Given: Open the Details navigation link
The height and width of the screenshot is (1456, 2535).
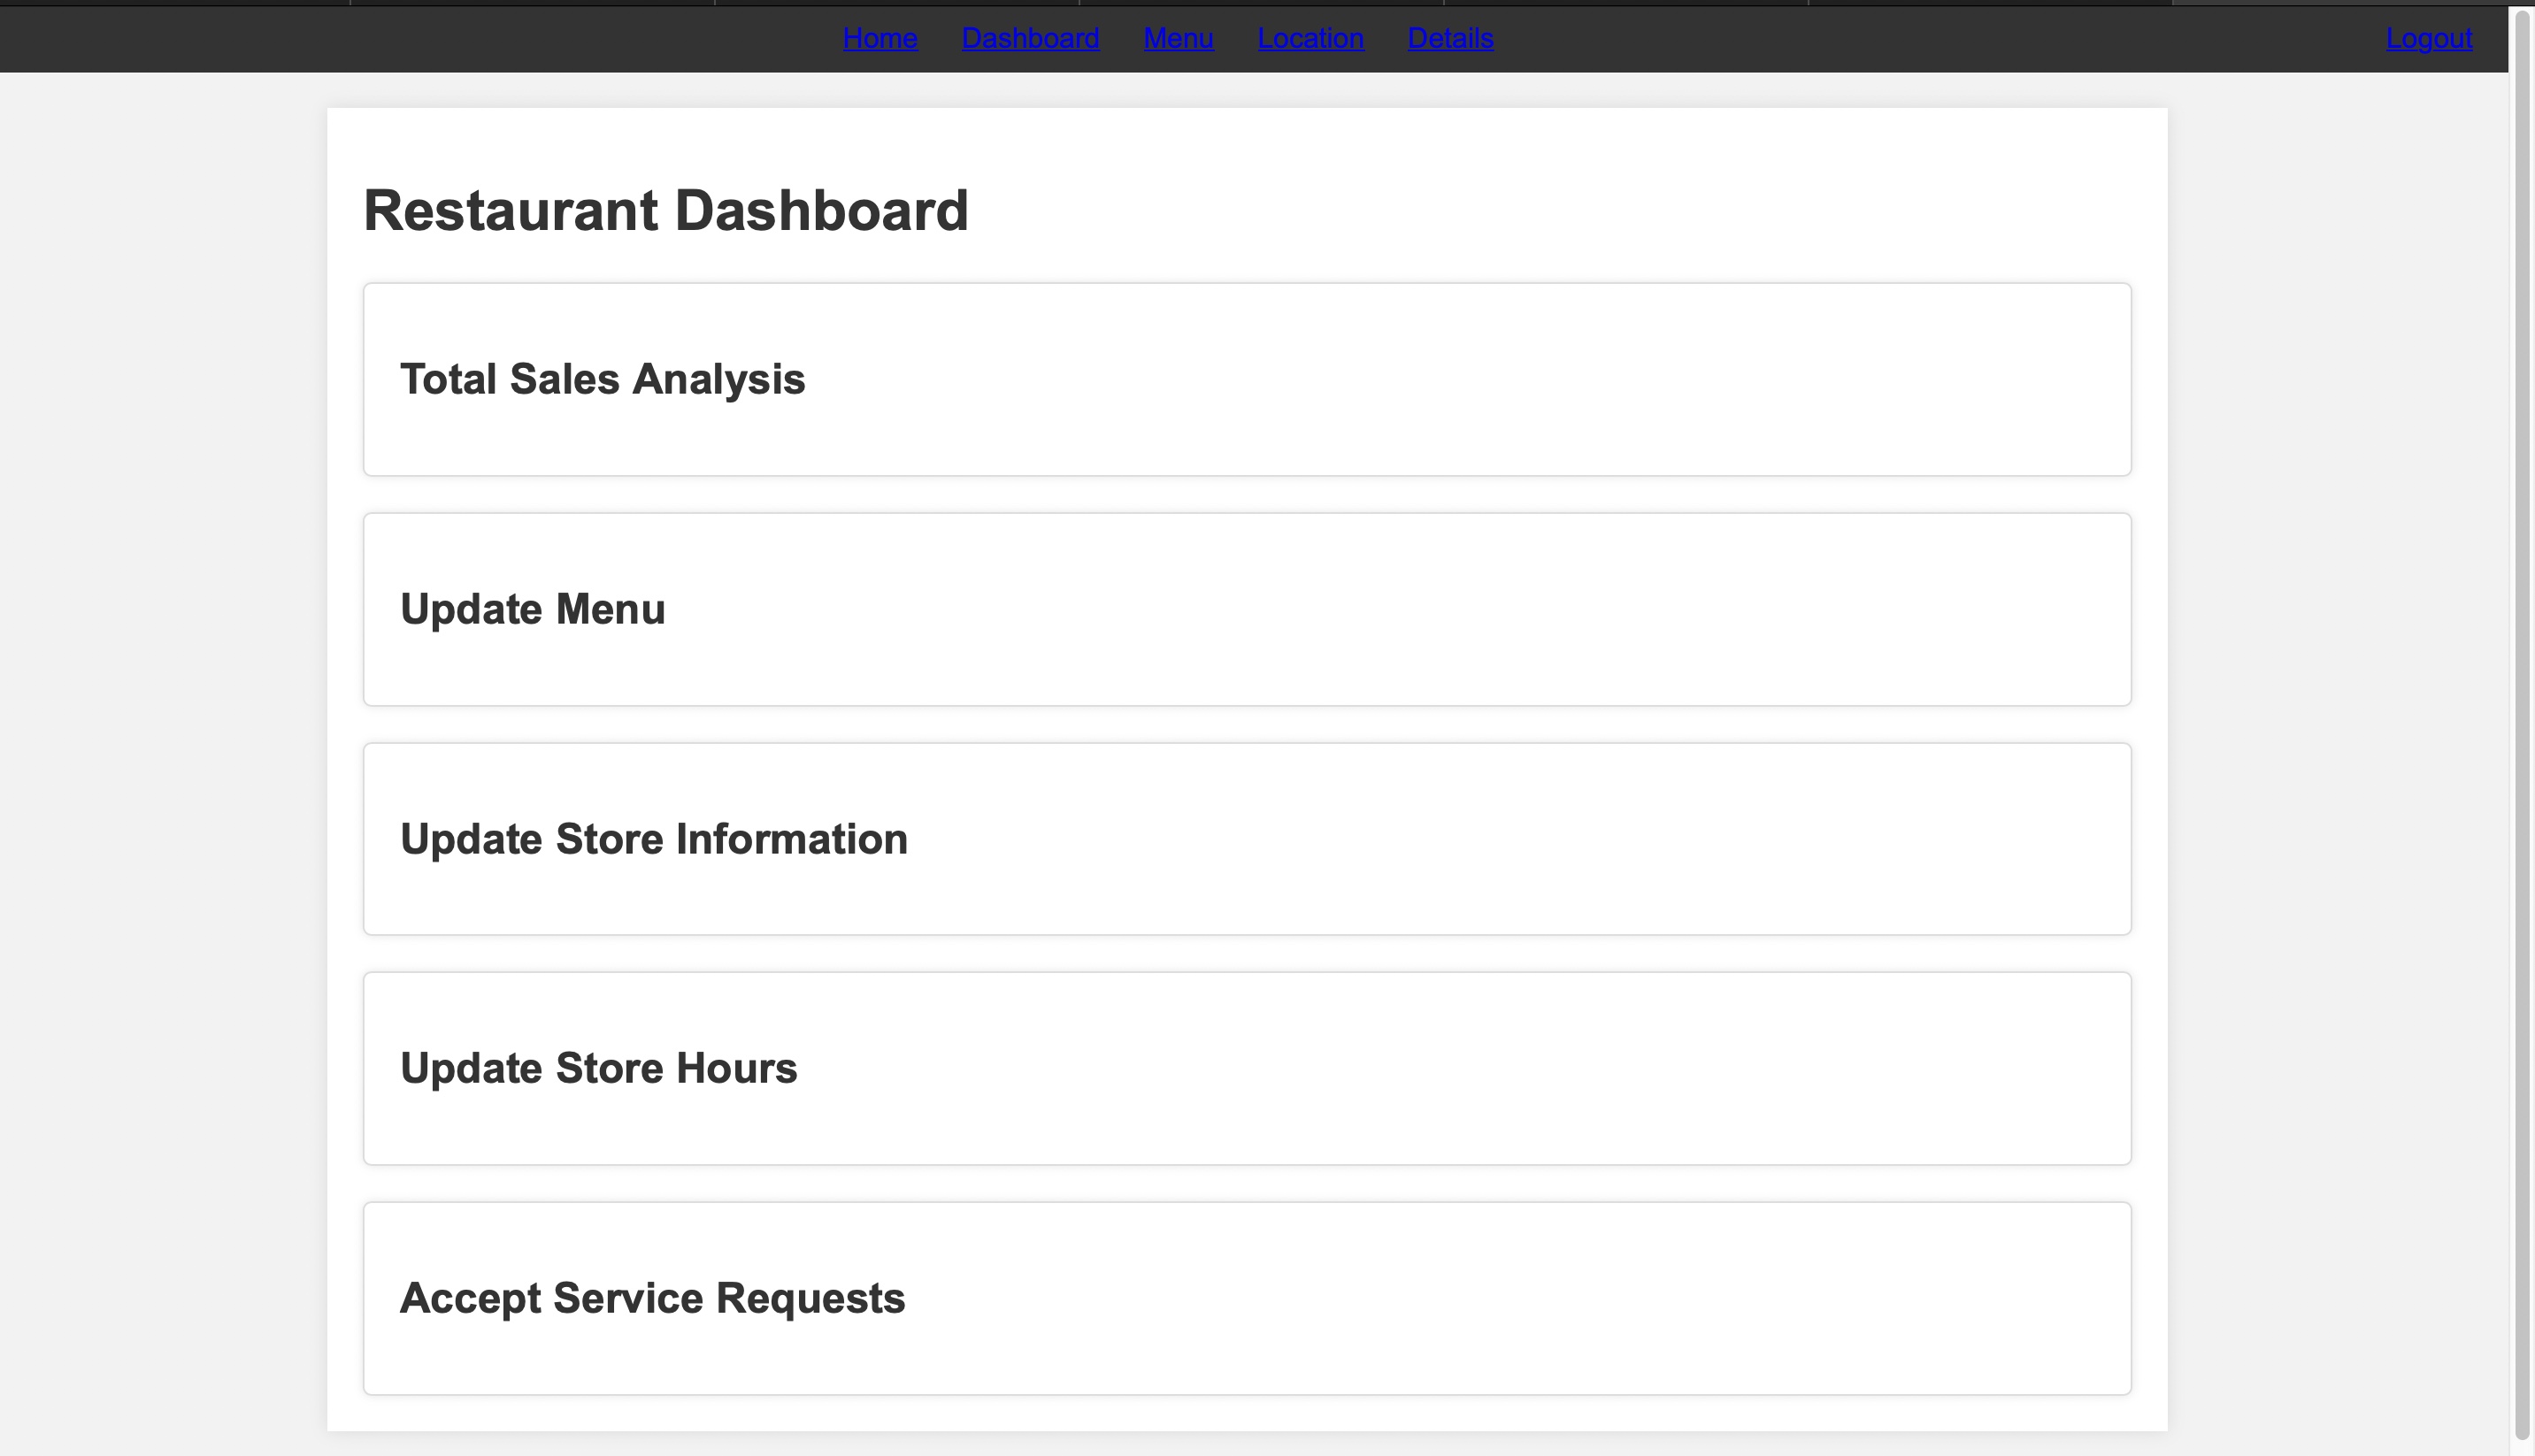Looking at the screenshot, I should pyautogui.click(x=1450, y=38).
